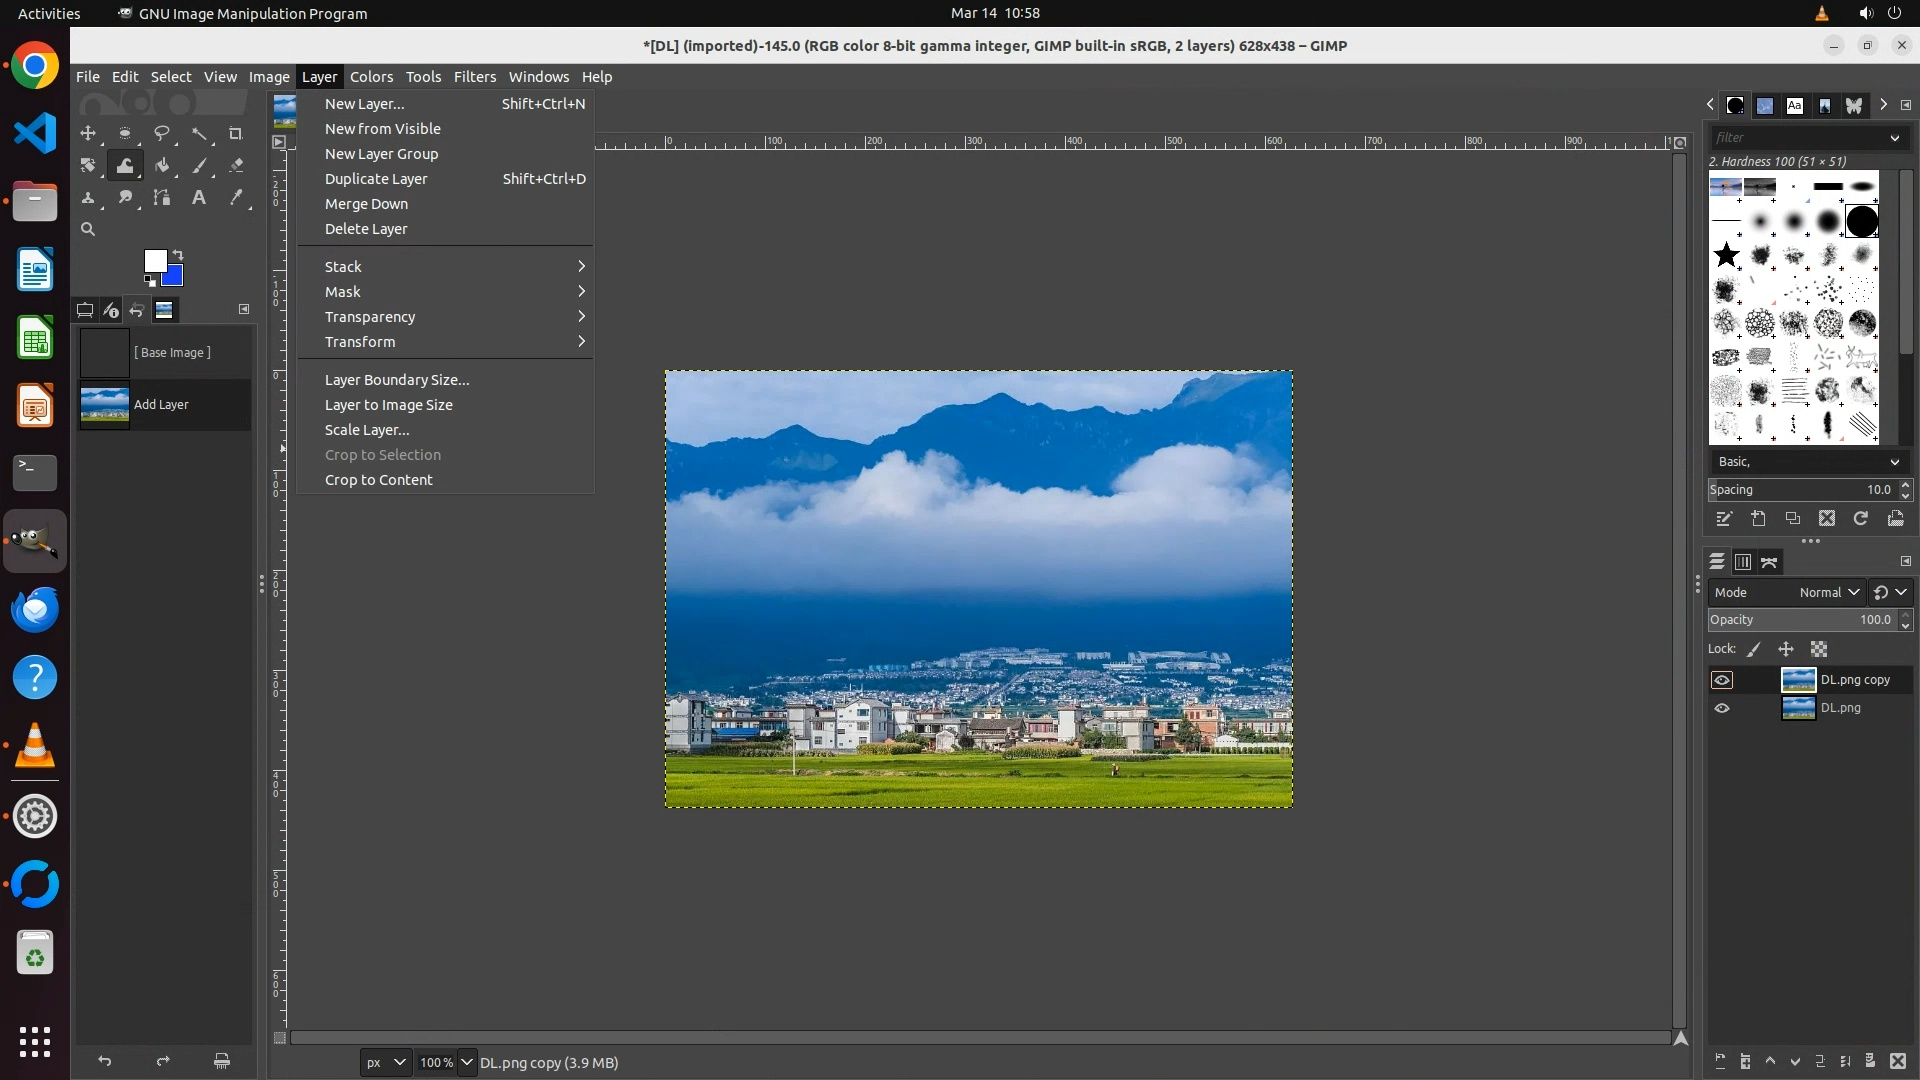Select the Color Picker eyedropper tool

[236, 198]
